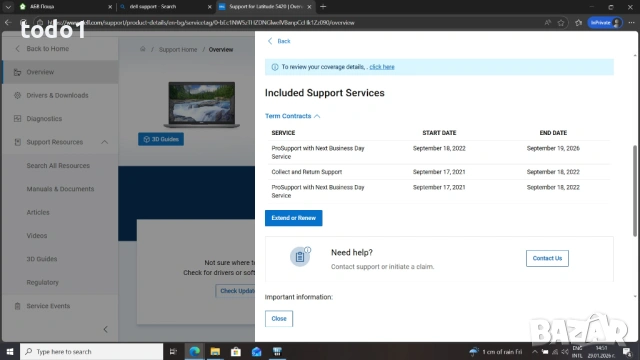Go back using the panel Back link
The height and width of the screenshot is (360, 640).
click(x=279, y=41)
